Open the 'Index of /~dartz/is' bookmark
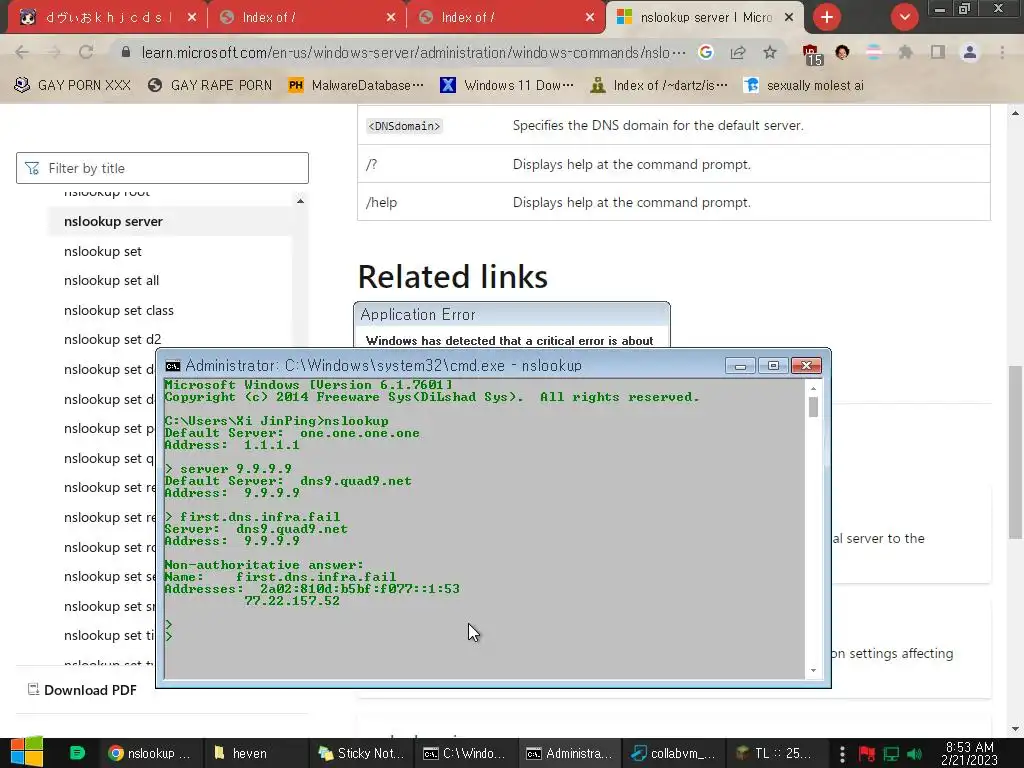This screenshot has width=1024, height=768. [x=659, y=85]
